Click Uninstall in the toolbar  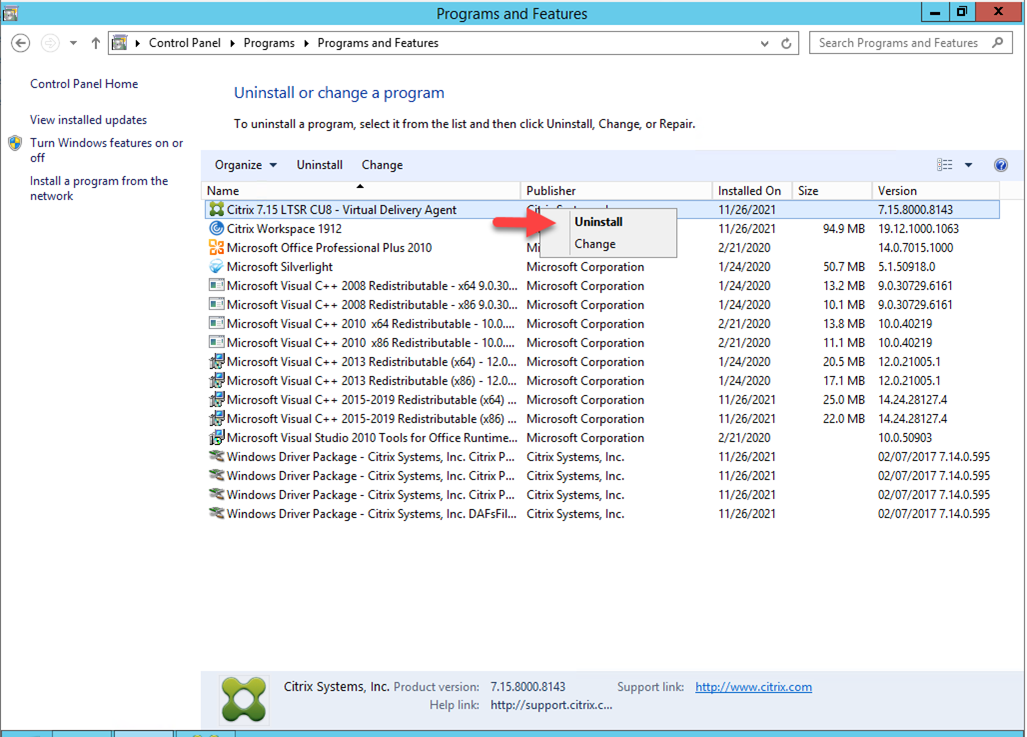(320, 165)
